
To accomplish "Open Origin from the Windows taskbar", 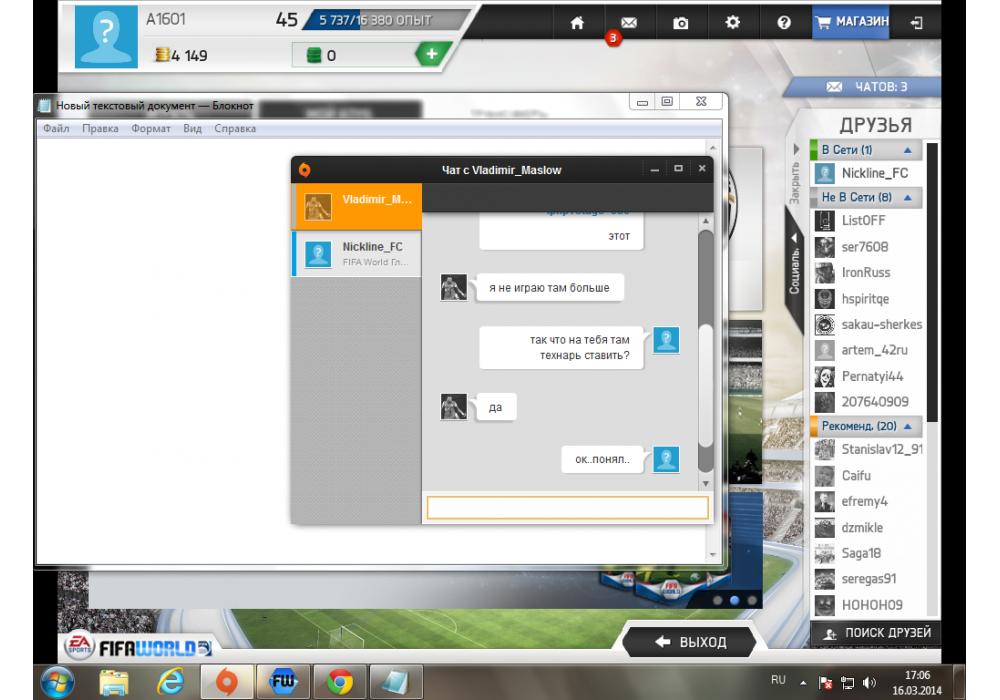I will tap(227, 681).
